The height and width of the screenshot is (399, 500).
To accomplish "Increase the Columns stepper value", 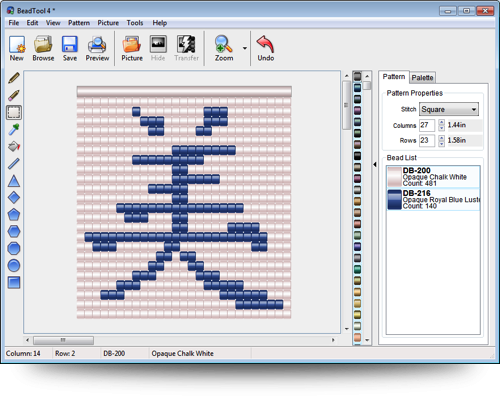I will [x=441, y=122].
